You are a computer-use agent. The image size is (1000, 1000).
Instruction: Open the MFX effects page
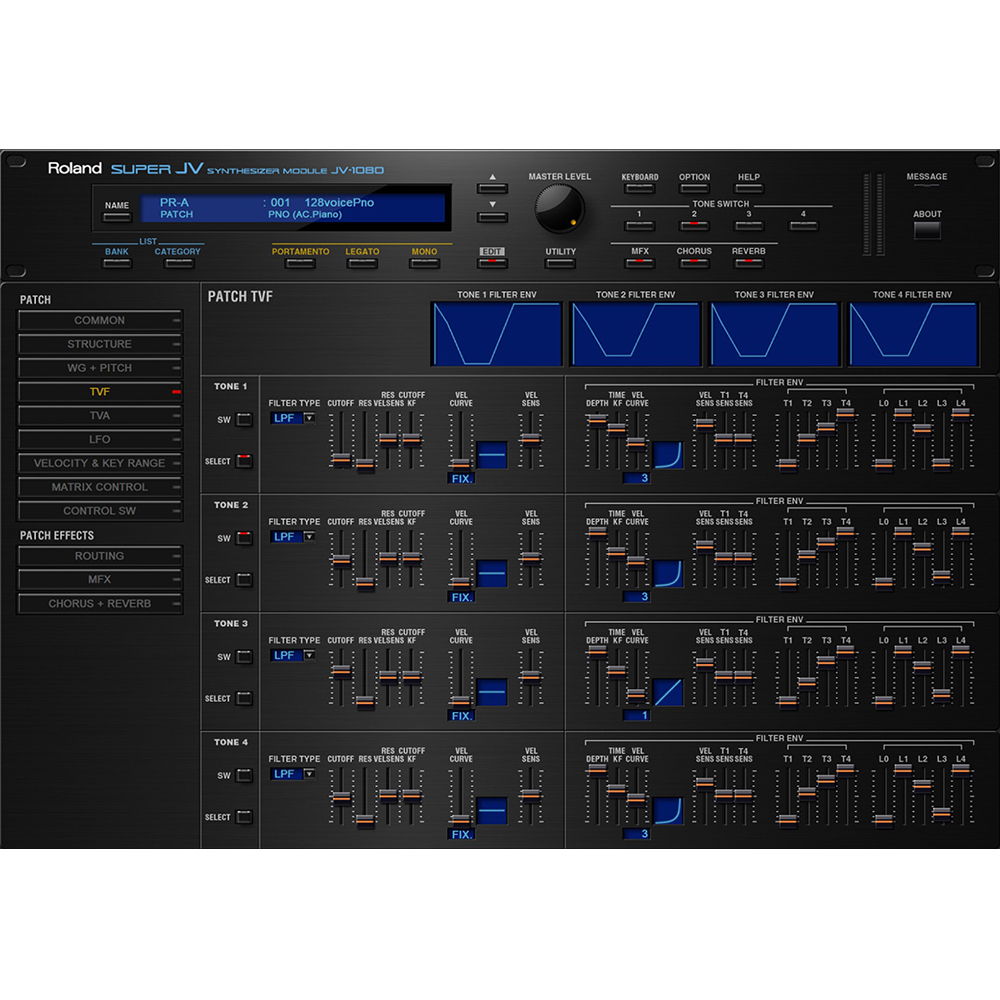click(100, 580)
